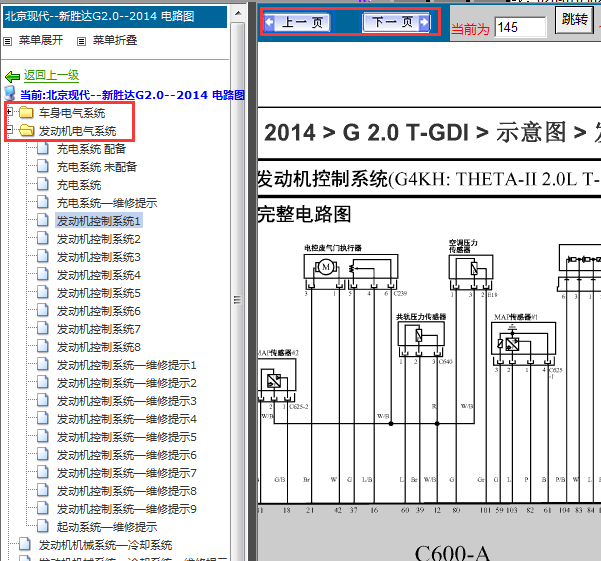Open 发动机控制系统—维修提示3
This screenshot has height=561, width=601.
click(126, 401)
